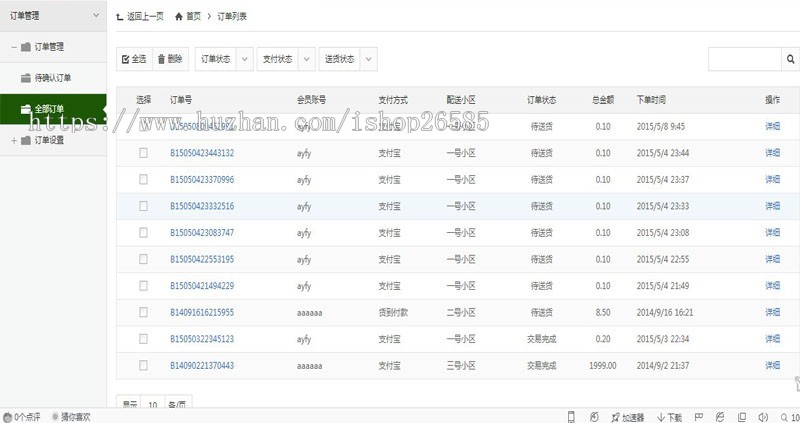Expand the 订单设置 tree node

tap(13, 140)
